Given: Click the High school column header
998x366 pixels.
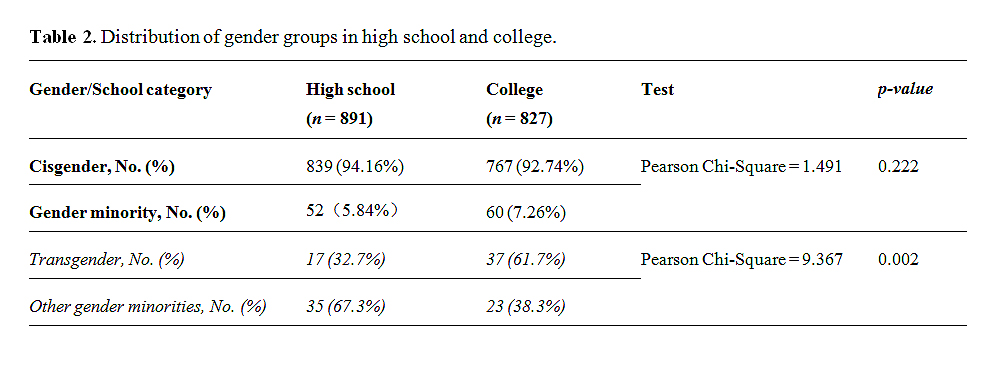Looking at the screenshot, I should pyautogui.click(x=350, y=90).
